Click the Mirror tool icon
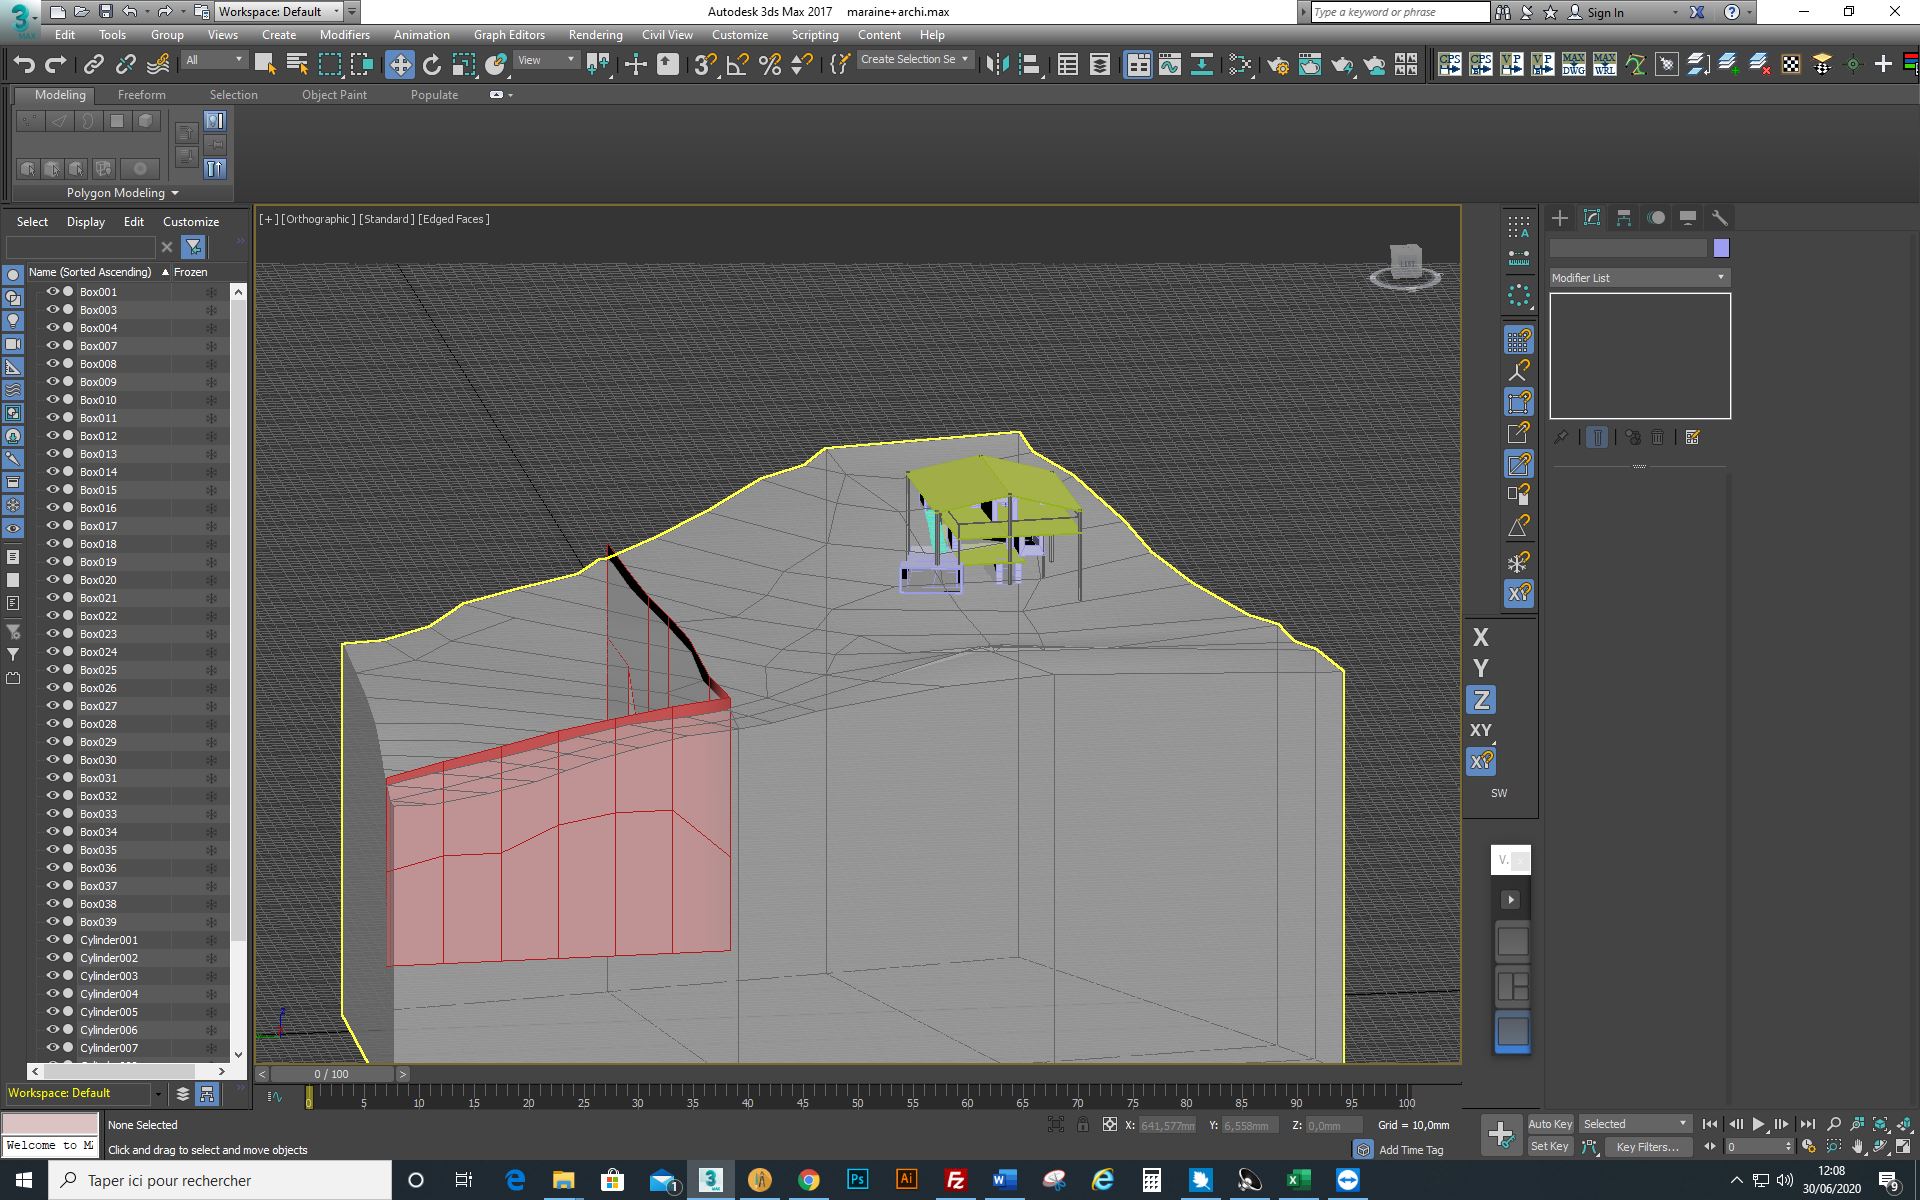 point(997,64)
